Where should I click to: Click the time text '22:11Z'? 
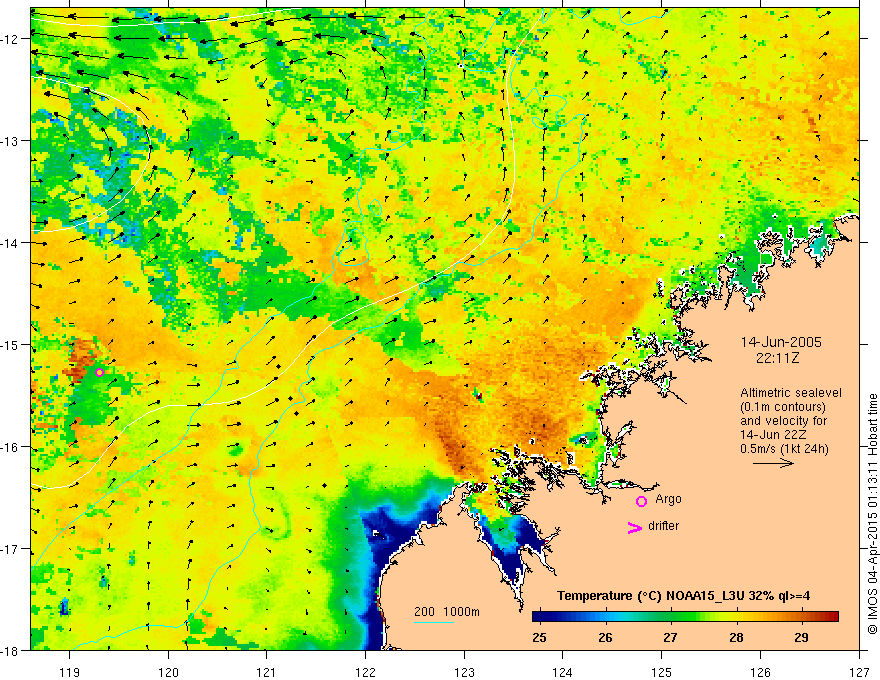point(777,358)
